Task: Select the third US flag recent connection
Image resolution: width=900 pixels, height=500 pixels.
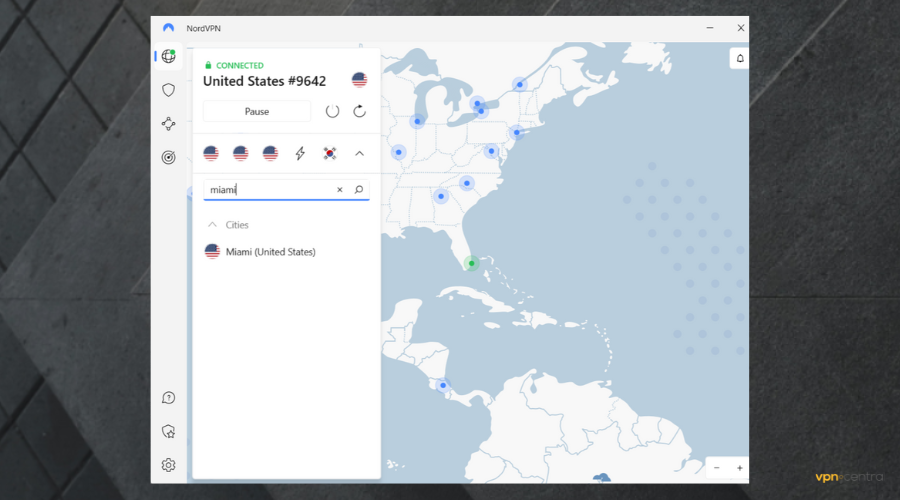Action: [270, 153]
